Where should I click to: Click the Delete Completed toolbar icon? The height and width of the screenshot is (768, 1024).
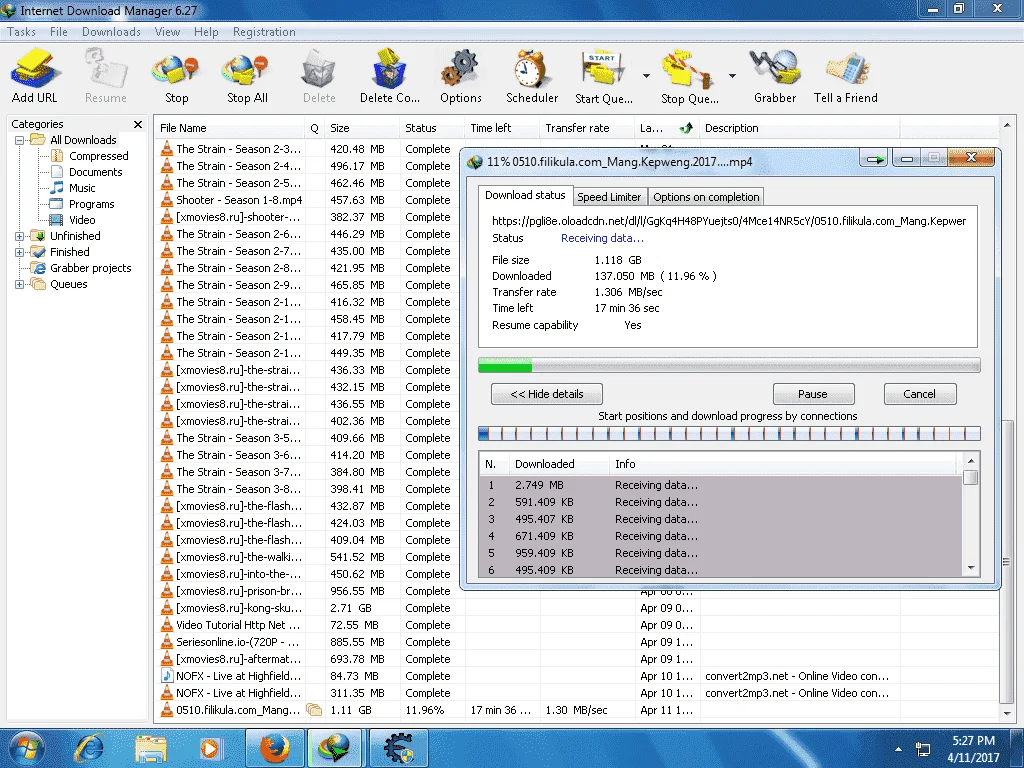(x=389, y=75)
